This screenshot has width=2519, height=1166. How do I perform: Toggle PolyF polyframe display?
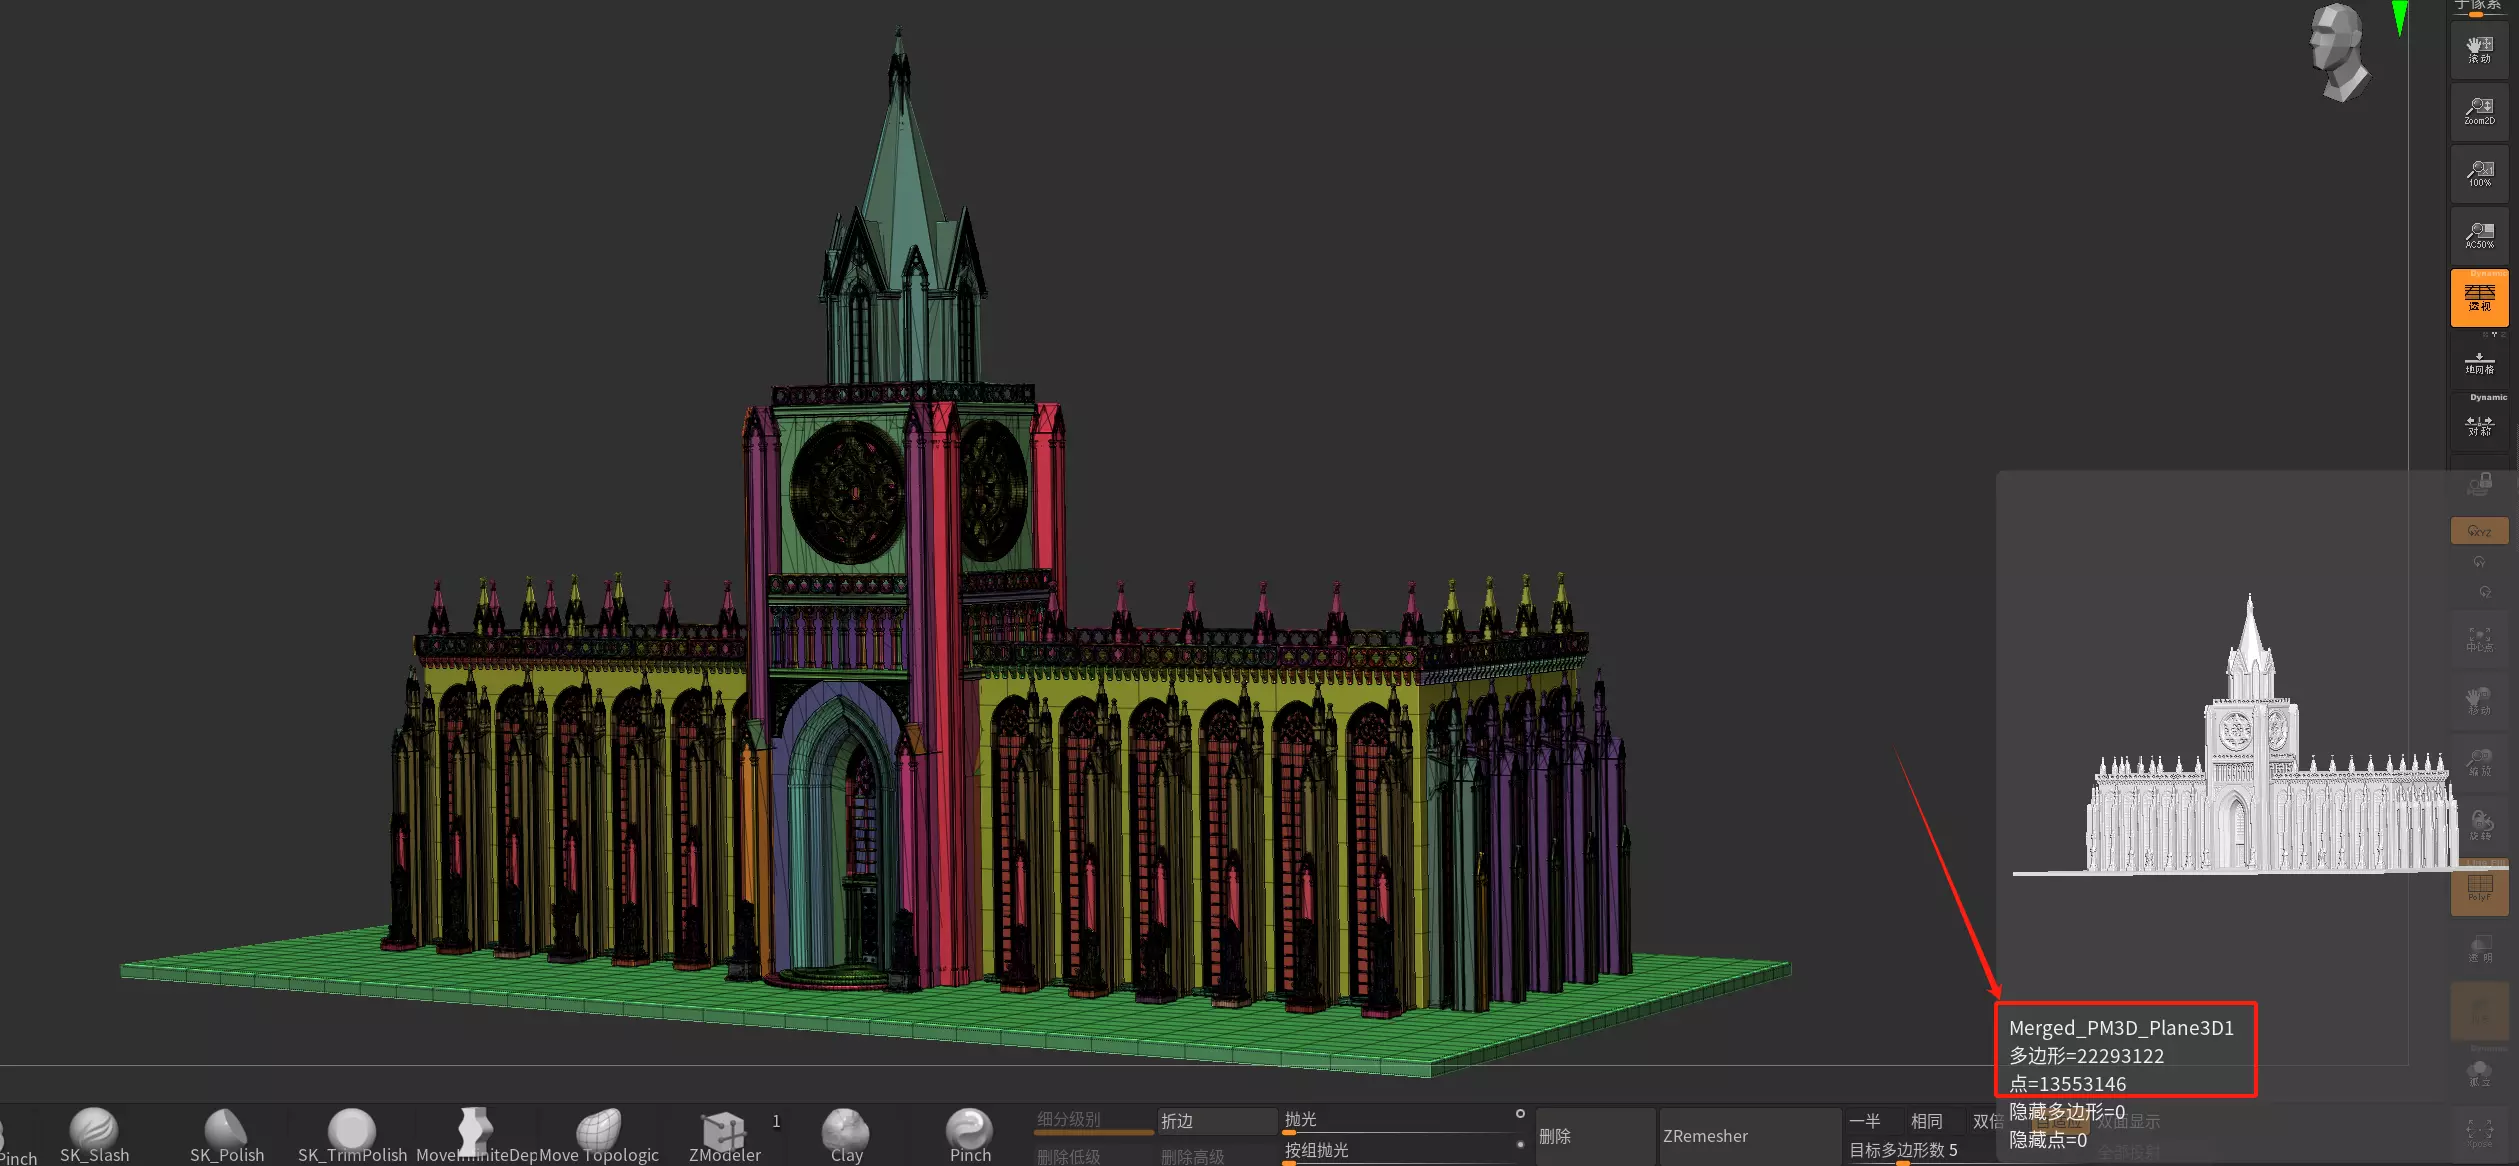(x=2479, y=888)
